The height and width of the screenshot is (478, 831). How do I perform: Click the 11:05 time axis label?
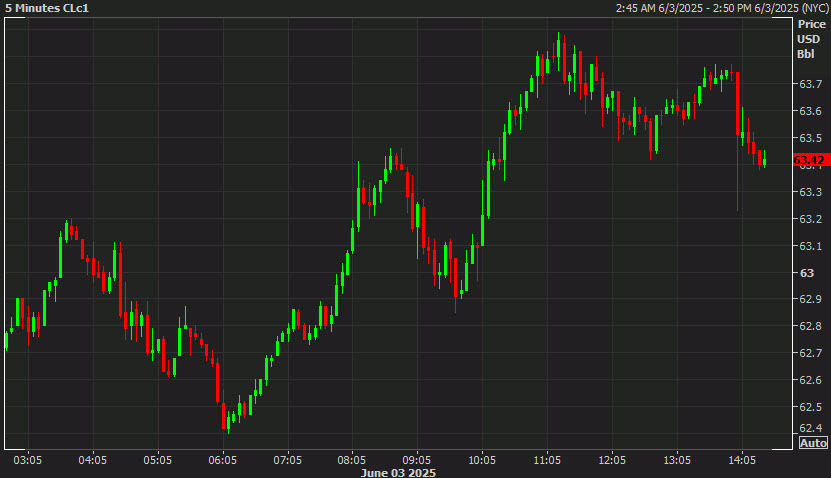[x=547, y=460]
